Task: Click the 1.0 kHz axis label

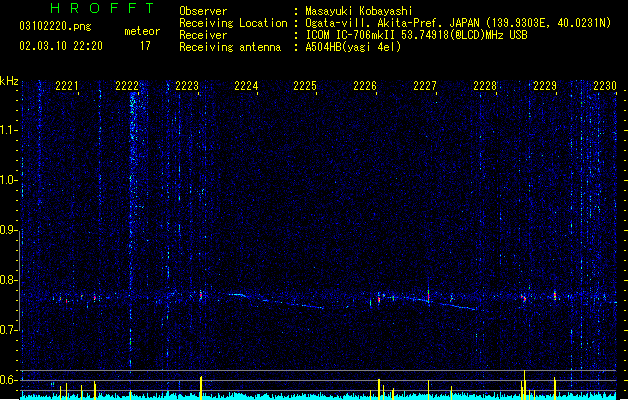Action: pos(8,180)
